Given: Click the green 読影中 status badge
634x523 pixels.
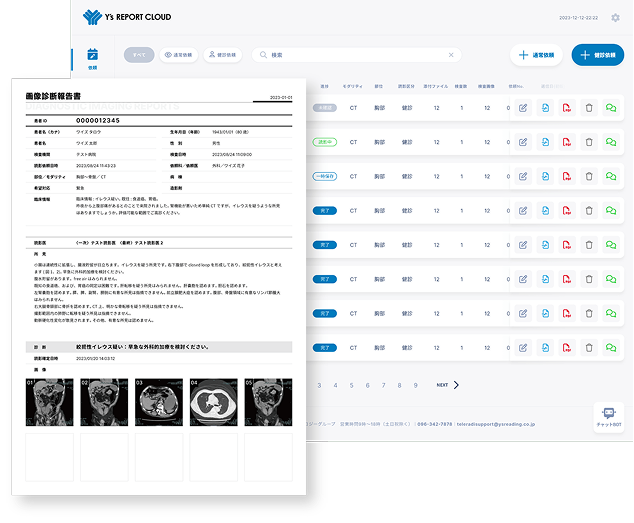Looking at the screenshot, I should pyautogui.click(x=325, y=142).
